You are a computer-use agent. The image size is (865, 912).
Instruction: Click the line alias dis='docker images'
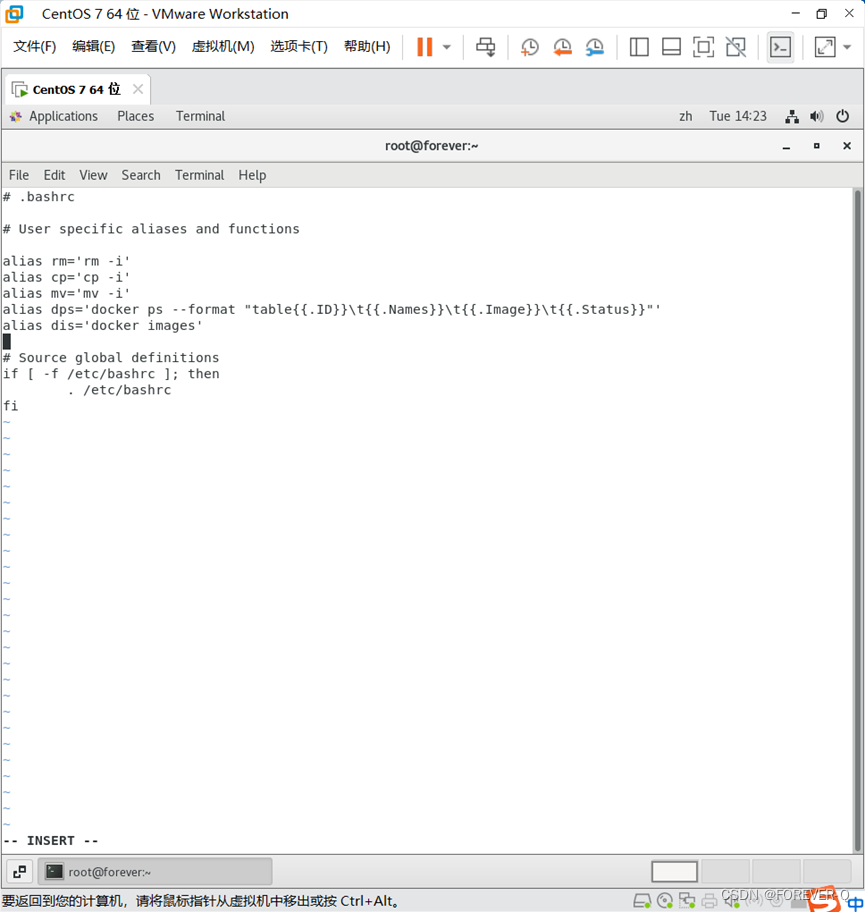[102, 326]
